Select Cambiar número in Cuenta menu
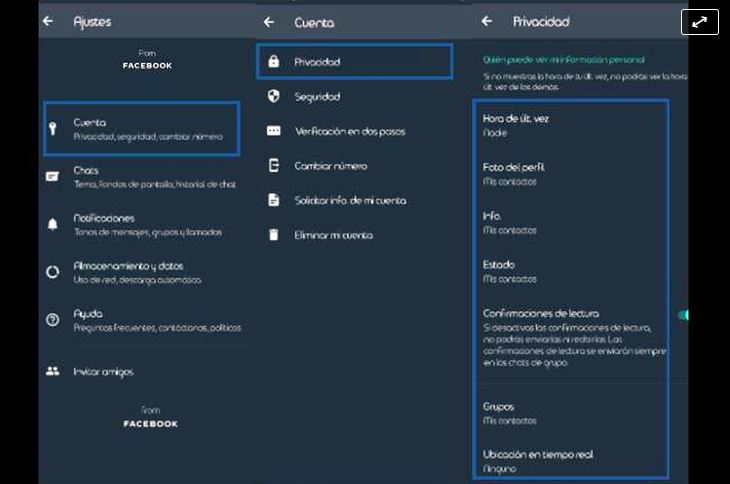Viewport: 730px width, 484px height. pos(330,166)
